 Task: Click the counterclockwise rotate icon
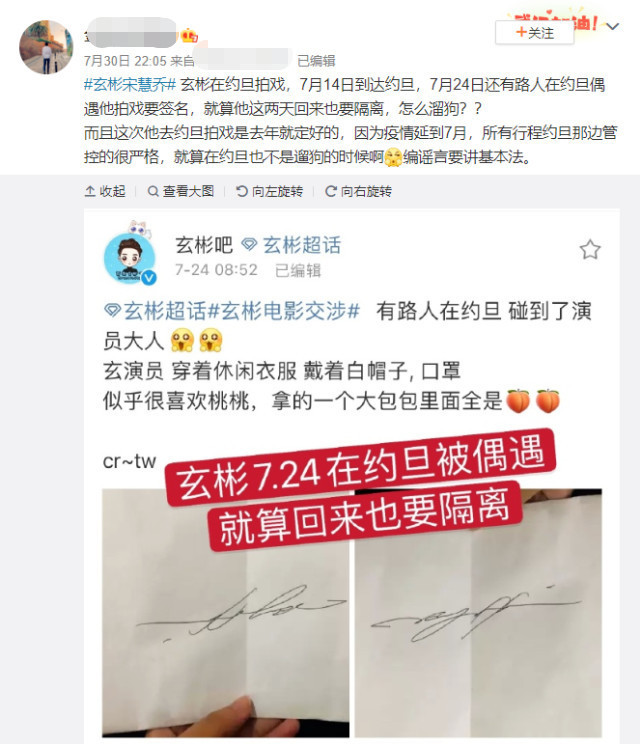pos(241,191)
